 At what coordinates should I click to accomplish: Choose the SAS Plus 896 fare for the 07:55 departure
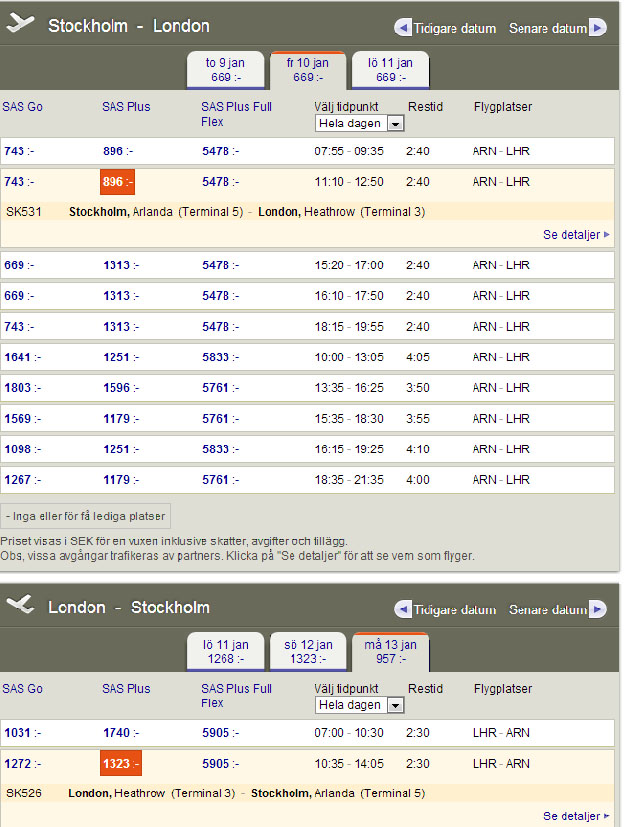tap(113, 151)
